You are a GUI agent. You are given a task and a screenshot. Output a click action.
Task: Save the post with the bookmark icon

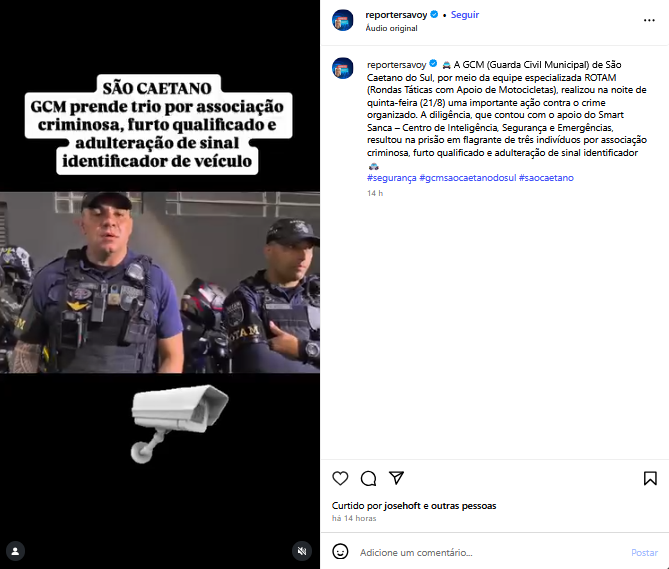650,479
